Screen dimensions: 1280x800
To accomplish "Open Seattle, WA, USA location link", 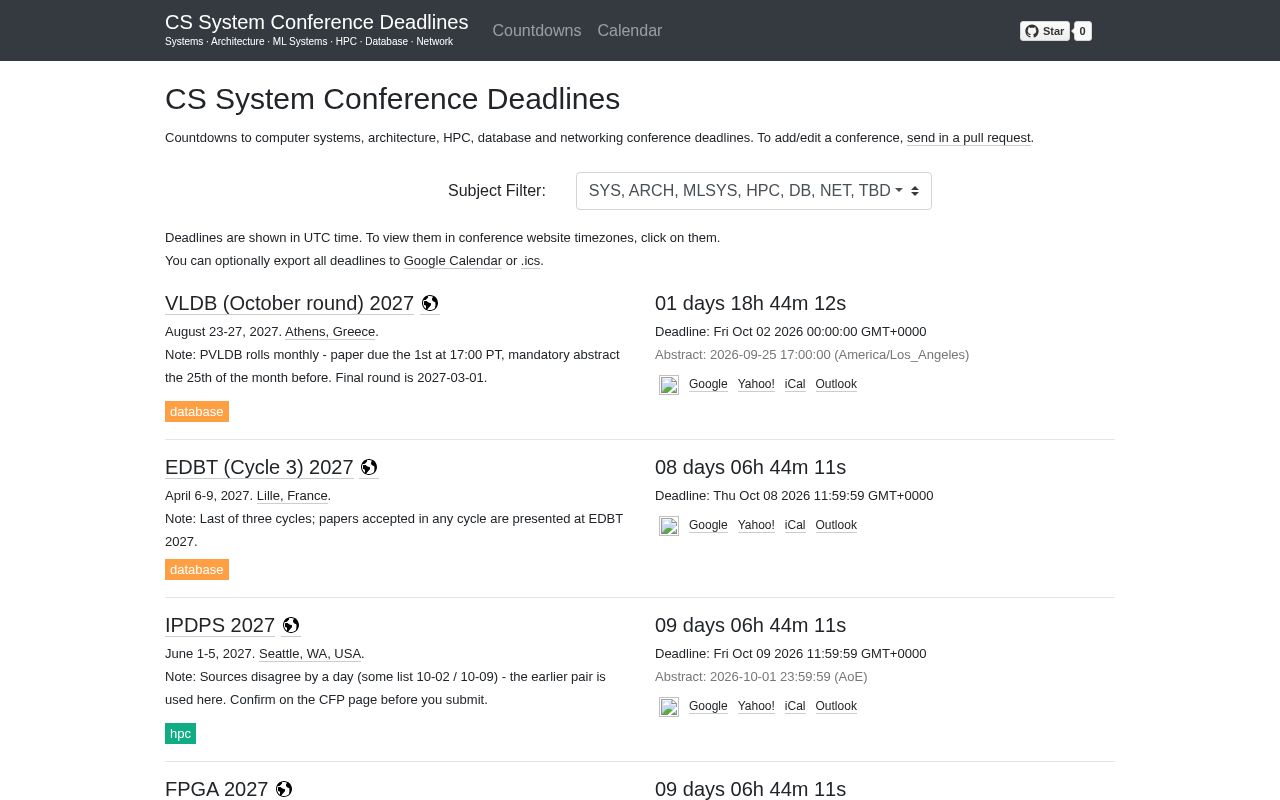I will click(x=310, y=654).
